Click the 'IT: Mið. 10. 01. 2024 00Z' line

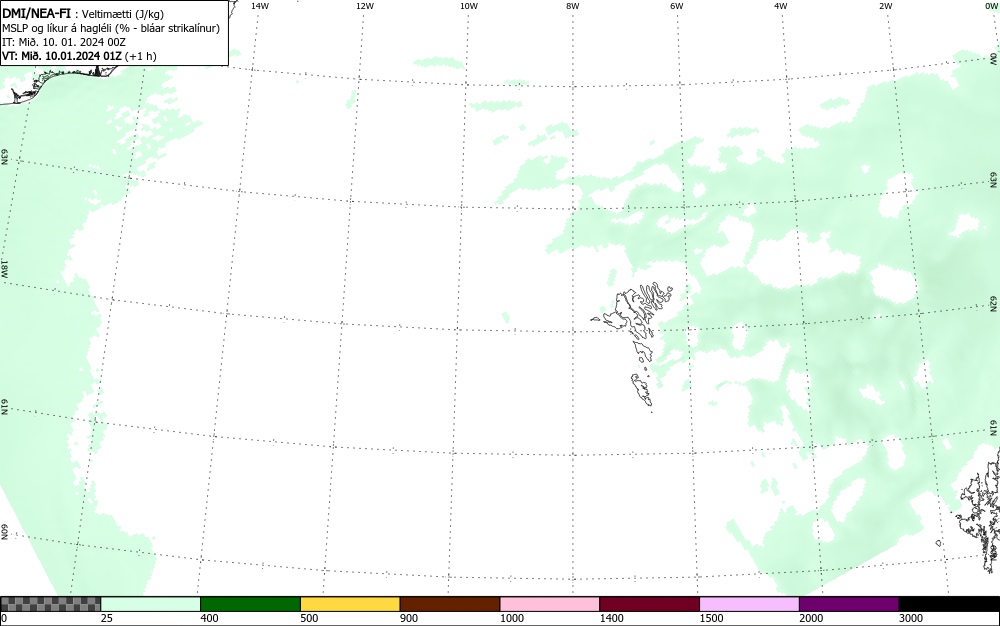coord(64,42)
